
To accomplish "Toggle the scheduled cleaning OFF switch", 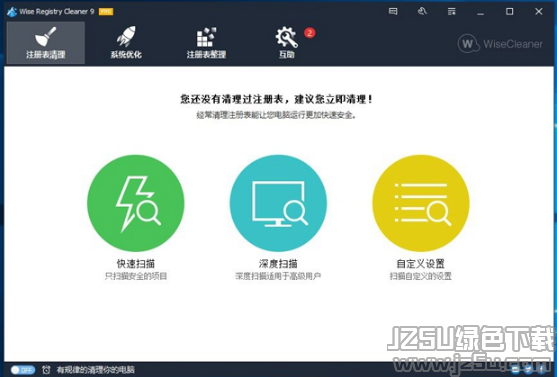I will tap(22, 370).
